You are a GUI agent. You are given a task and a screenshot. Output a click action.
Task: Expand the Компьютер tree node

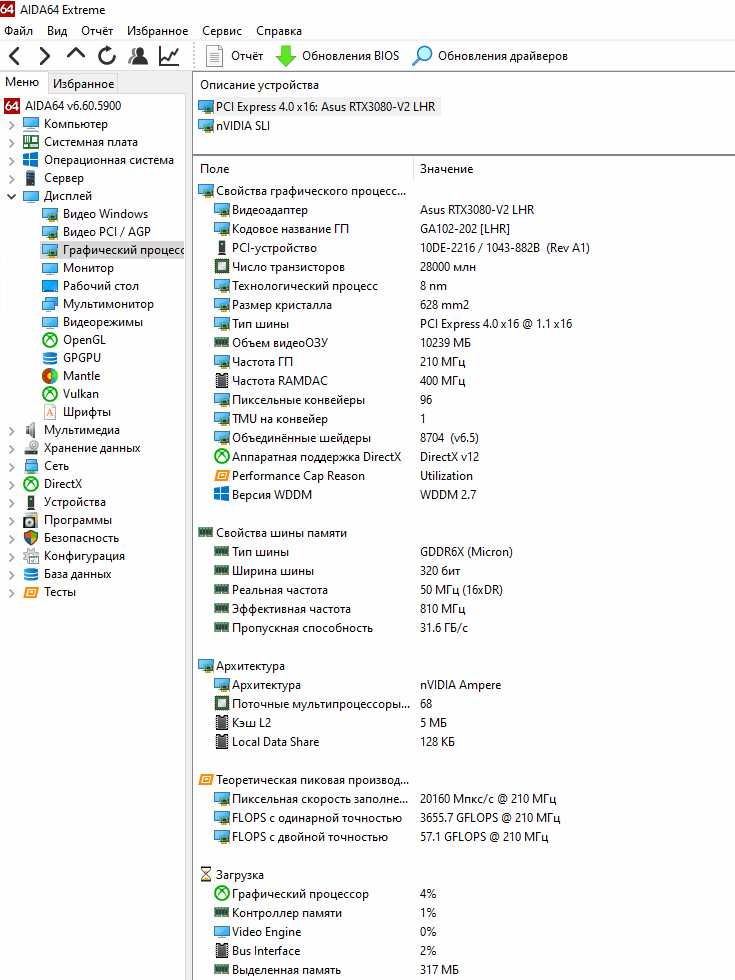(11, 124)
